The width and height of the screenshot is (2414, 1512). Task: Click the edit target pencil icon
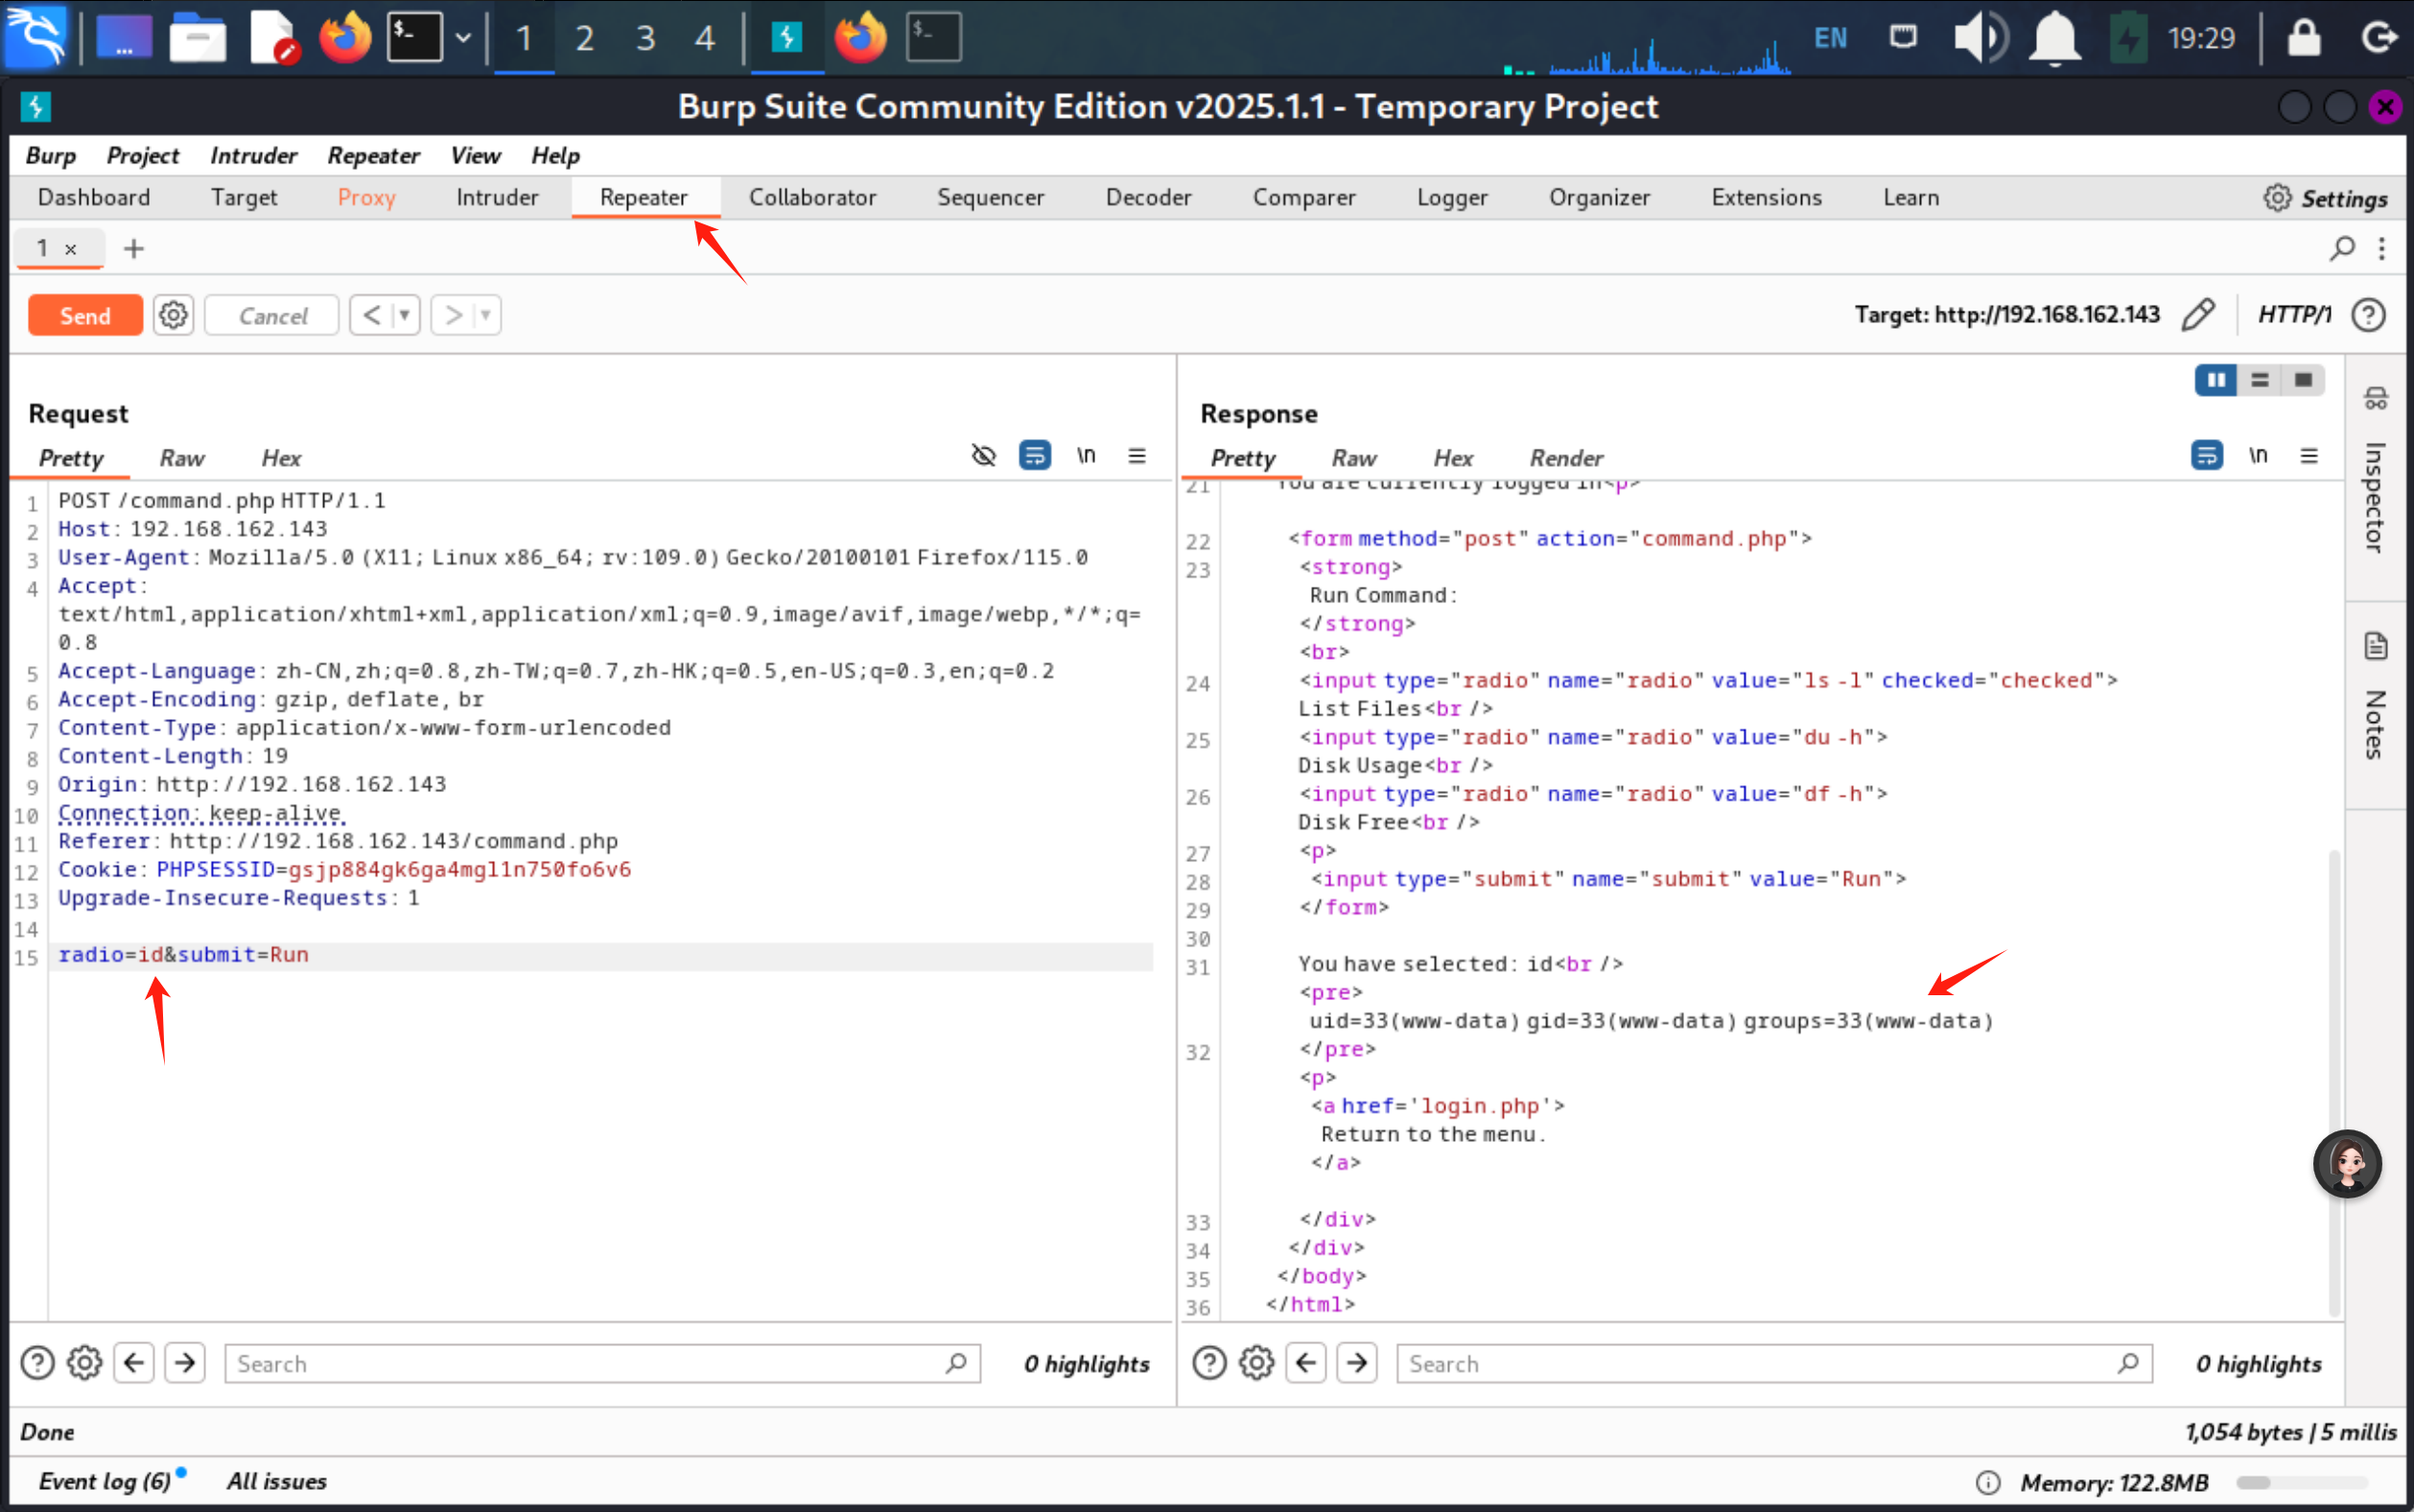pos(2198,315)
